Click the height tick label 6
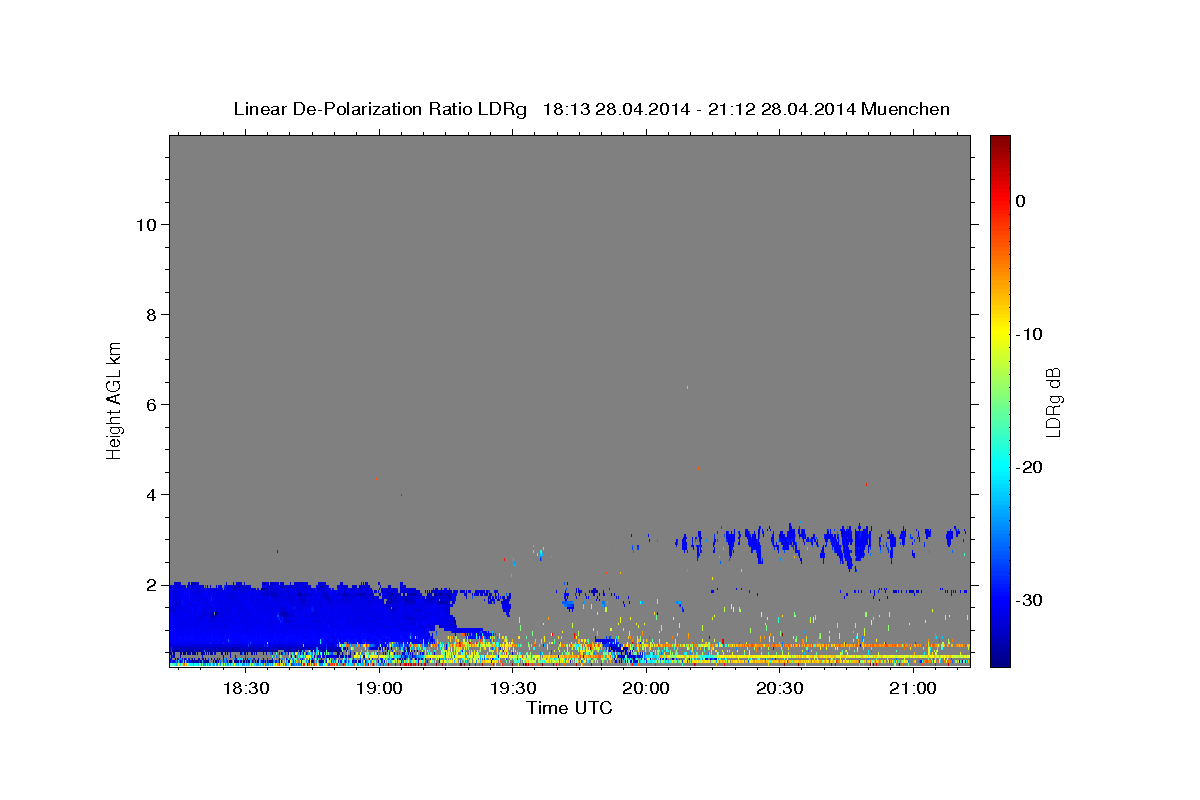The height and width of the screenshot is (800, 1200). point(153,405)
